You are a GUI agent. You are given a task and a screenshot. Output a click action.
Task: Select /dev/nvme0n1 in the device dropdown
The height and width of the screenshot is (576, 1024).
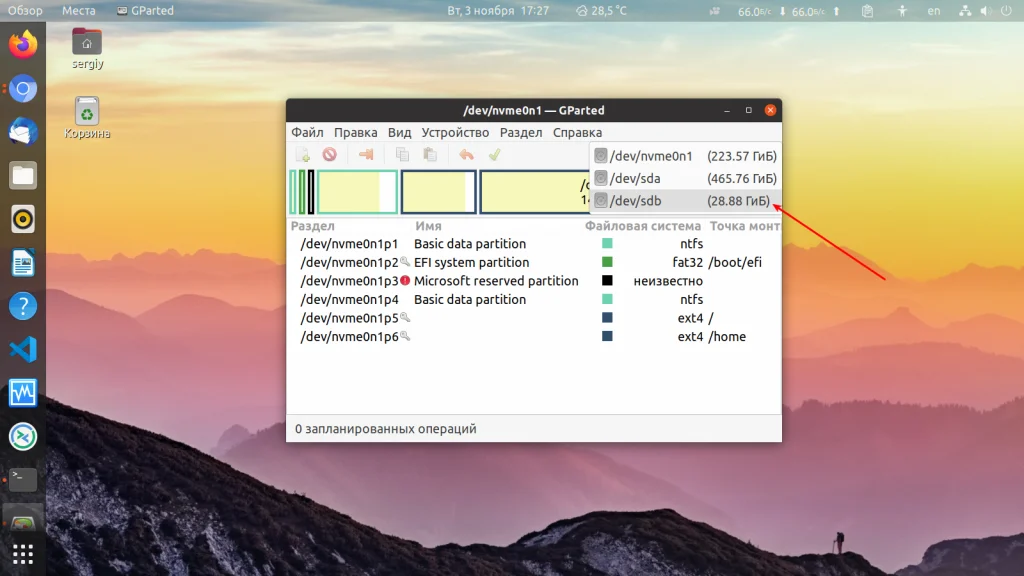pos(685,156)
